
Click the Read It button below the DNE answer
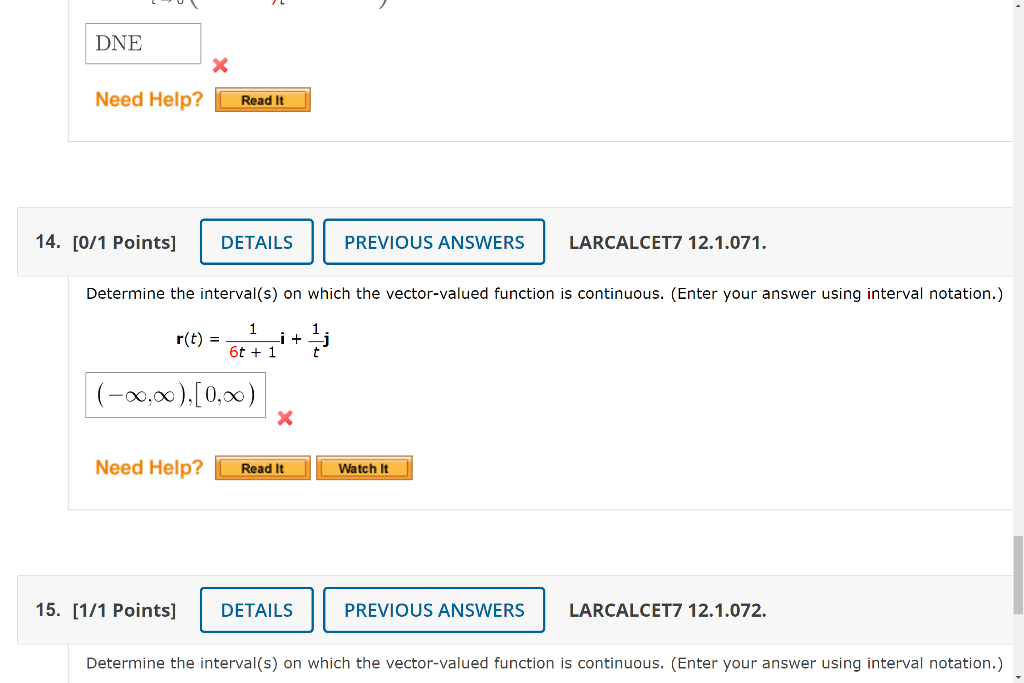point(262,99)
